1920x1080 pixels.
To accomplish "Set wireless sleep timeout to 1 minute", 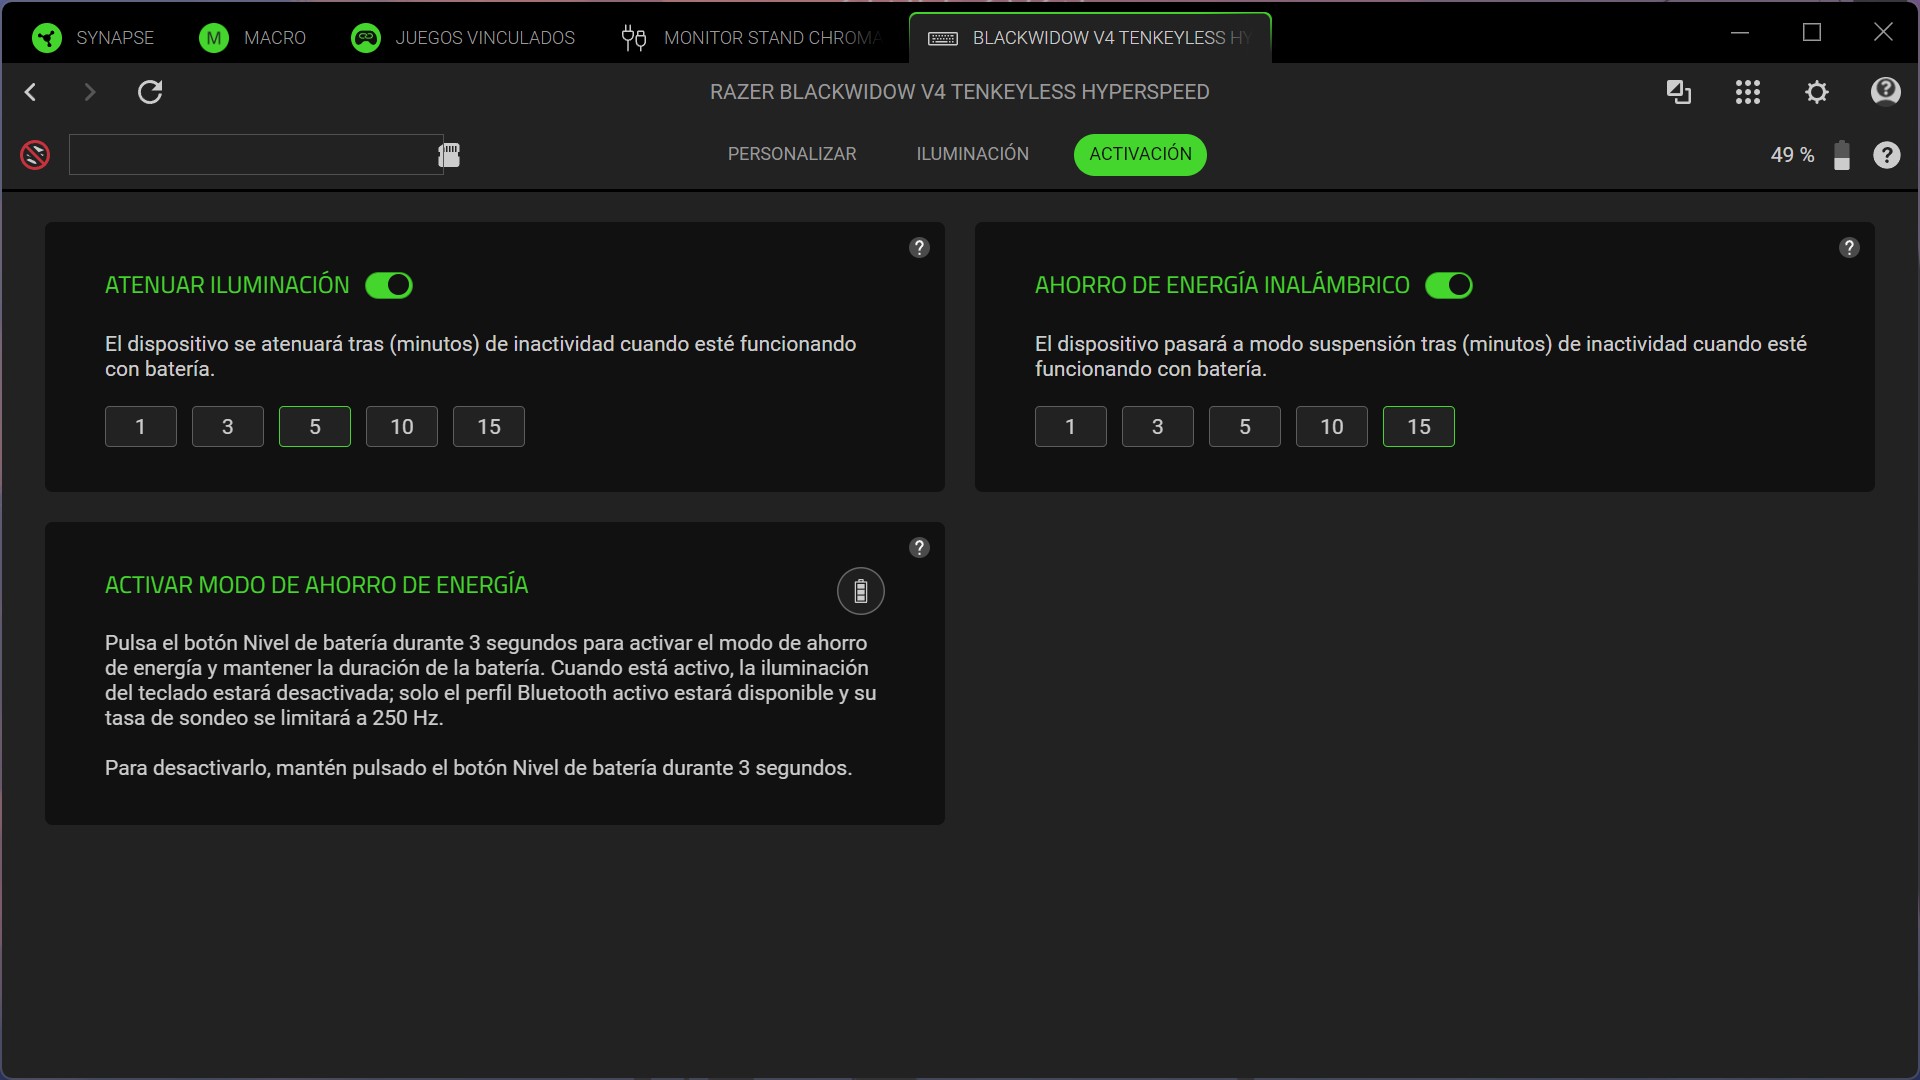I will [x=1071, y=427].
